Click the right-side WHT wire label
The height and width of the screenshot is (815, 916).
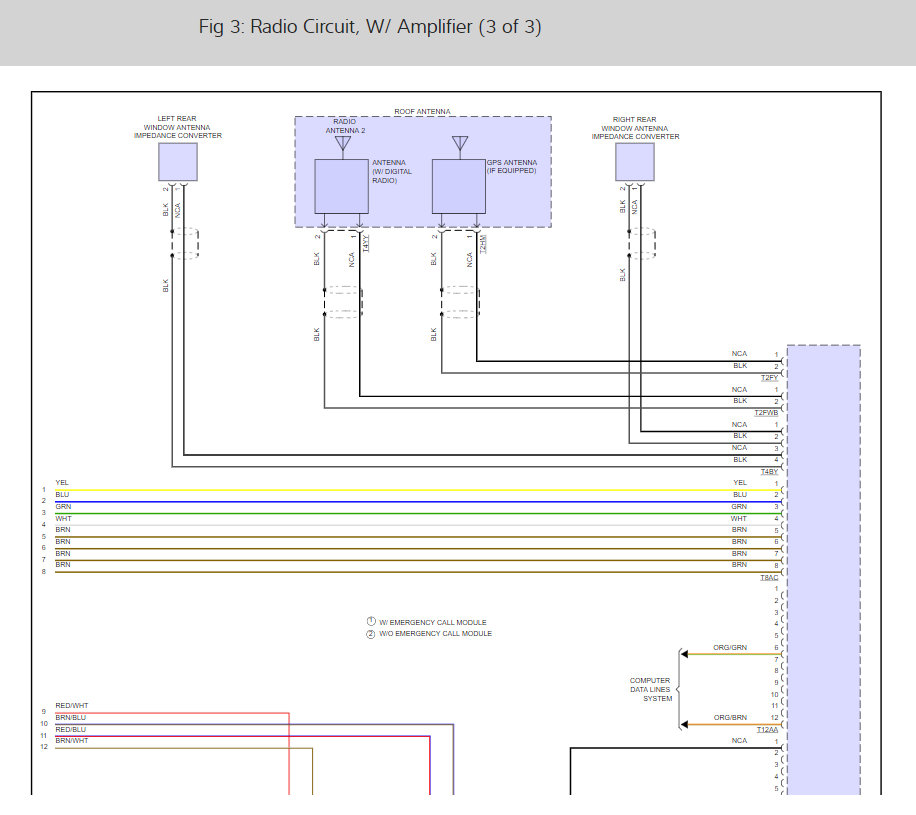[x=738, y=519]
